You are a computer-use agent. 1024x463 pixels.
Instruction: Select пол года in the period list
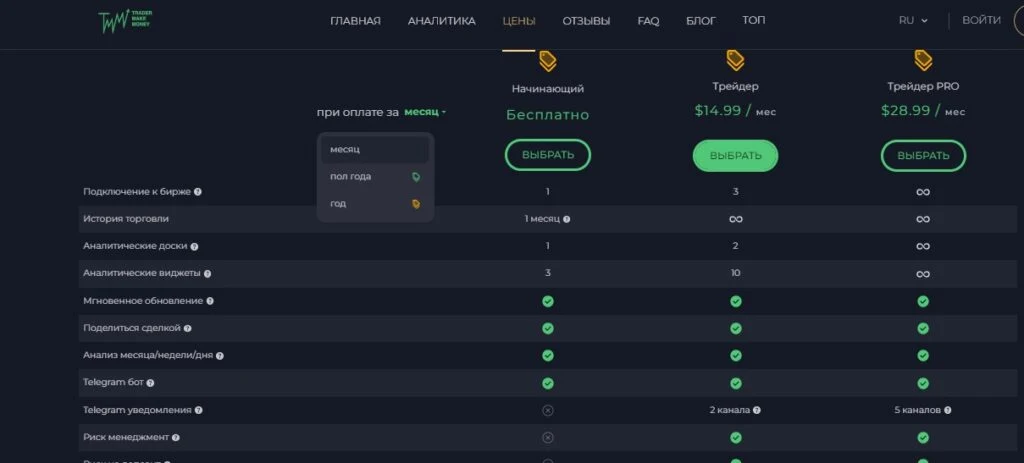[375, 177]
